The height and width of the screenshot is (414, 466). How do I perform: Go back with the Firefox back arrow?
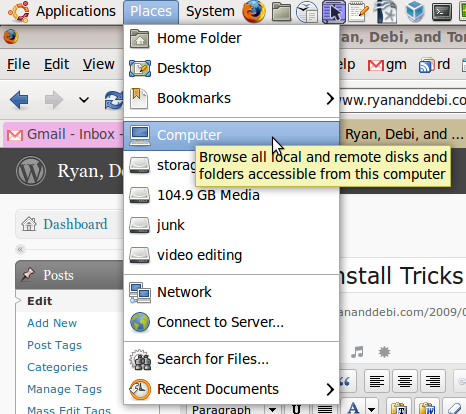(19, 99)
